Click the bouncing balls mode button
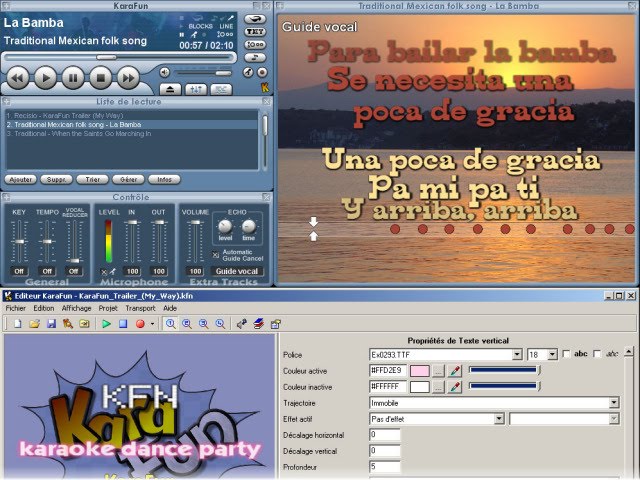The width and height of the screenshot is (640, 480). [x=255, y=45]
